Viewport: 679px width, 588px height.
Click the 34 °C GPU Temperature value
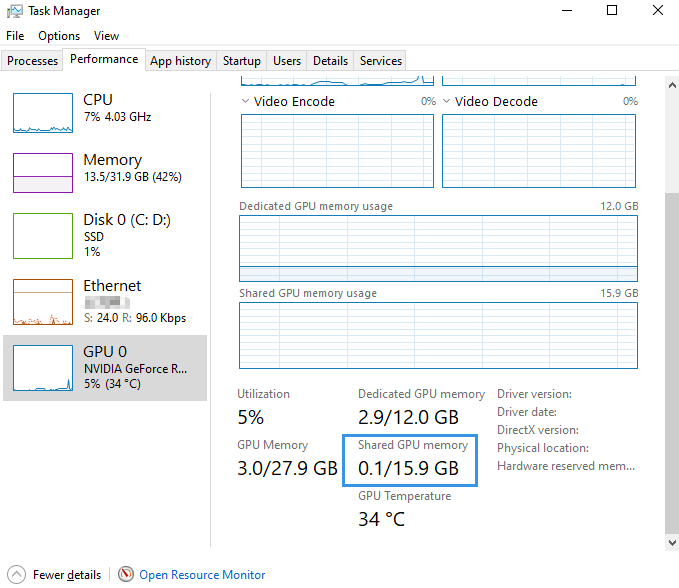(381, 519)
